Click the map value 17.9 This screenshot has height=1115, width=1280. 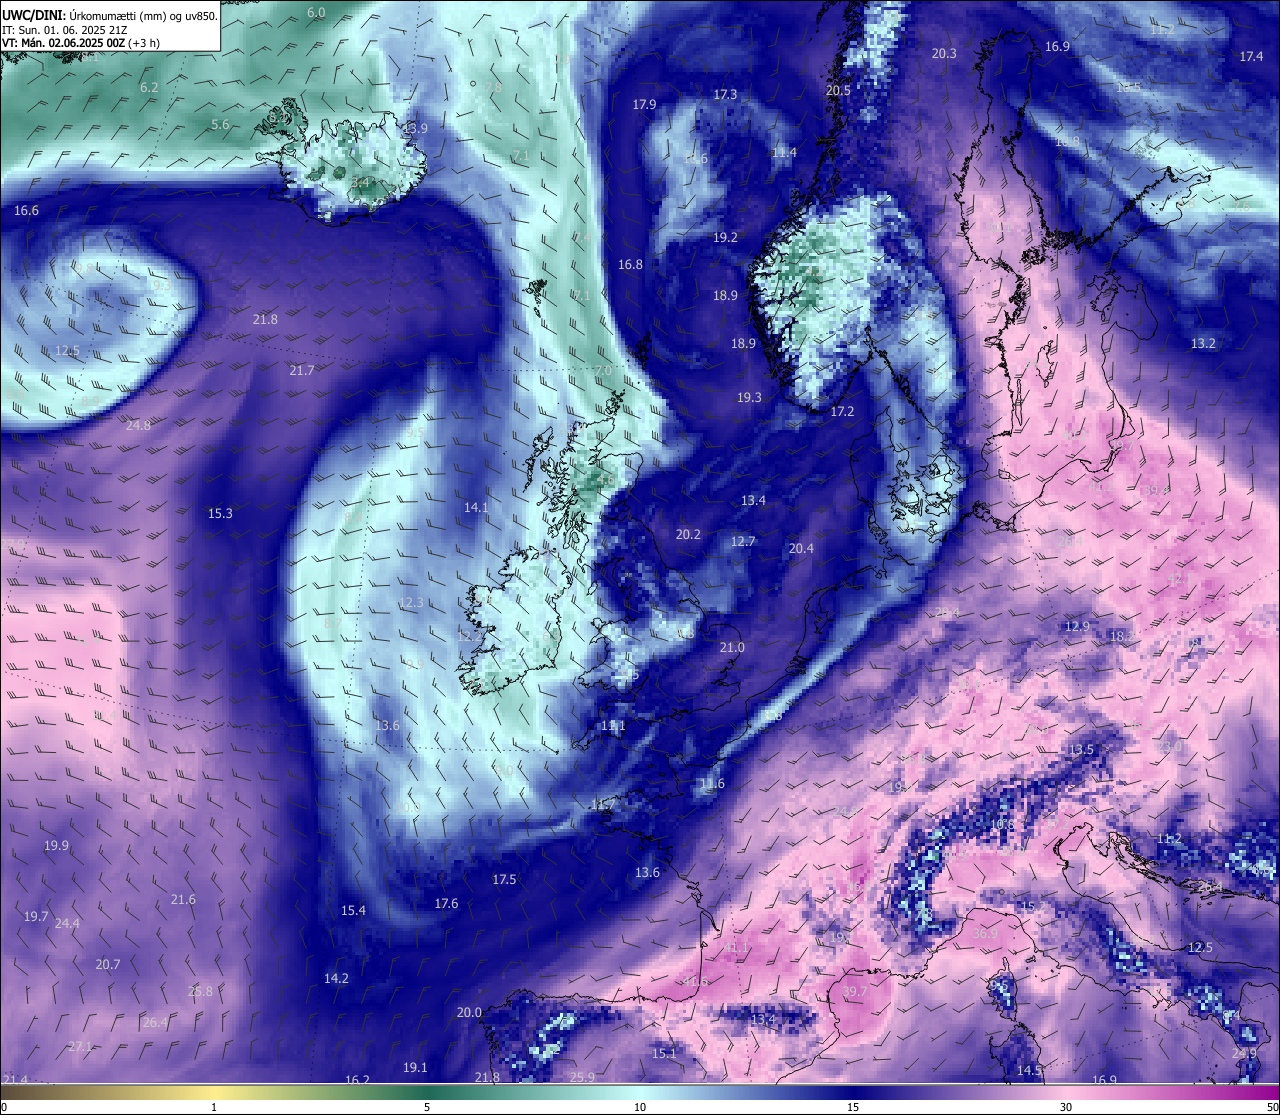click(x=644, y=104)
